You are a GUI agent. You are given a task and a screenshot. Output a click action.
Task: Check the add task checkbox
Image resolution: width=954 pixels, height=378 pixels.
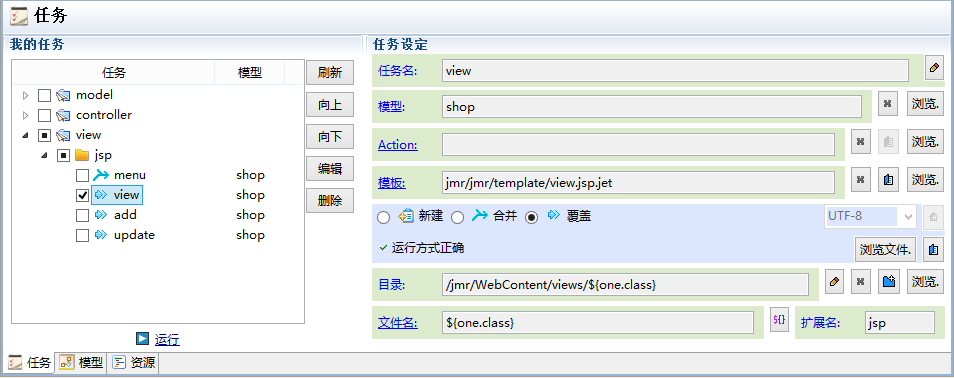[82, 215]
